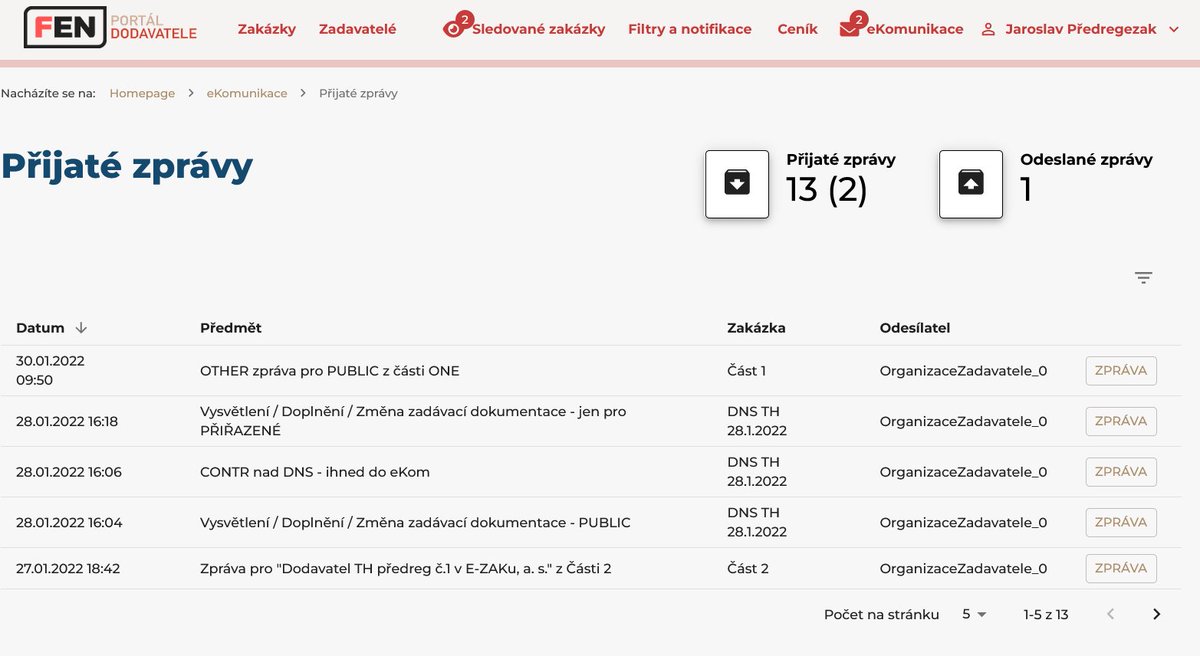Go to eKomunikace breadcrumb link
The image size is (1200, 656).
pos(247,93)
